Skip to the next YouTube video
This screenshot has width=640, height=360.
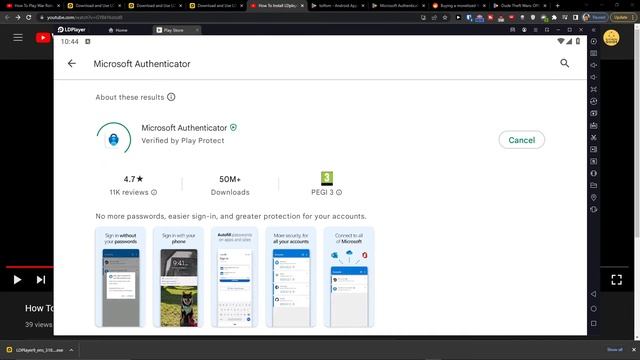click(x=41, y=280)
